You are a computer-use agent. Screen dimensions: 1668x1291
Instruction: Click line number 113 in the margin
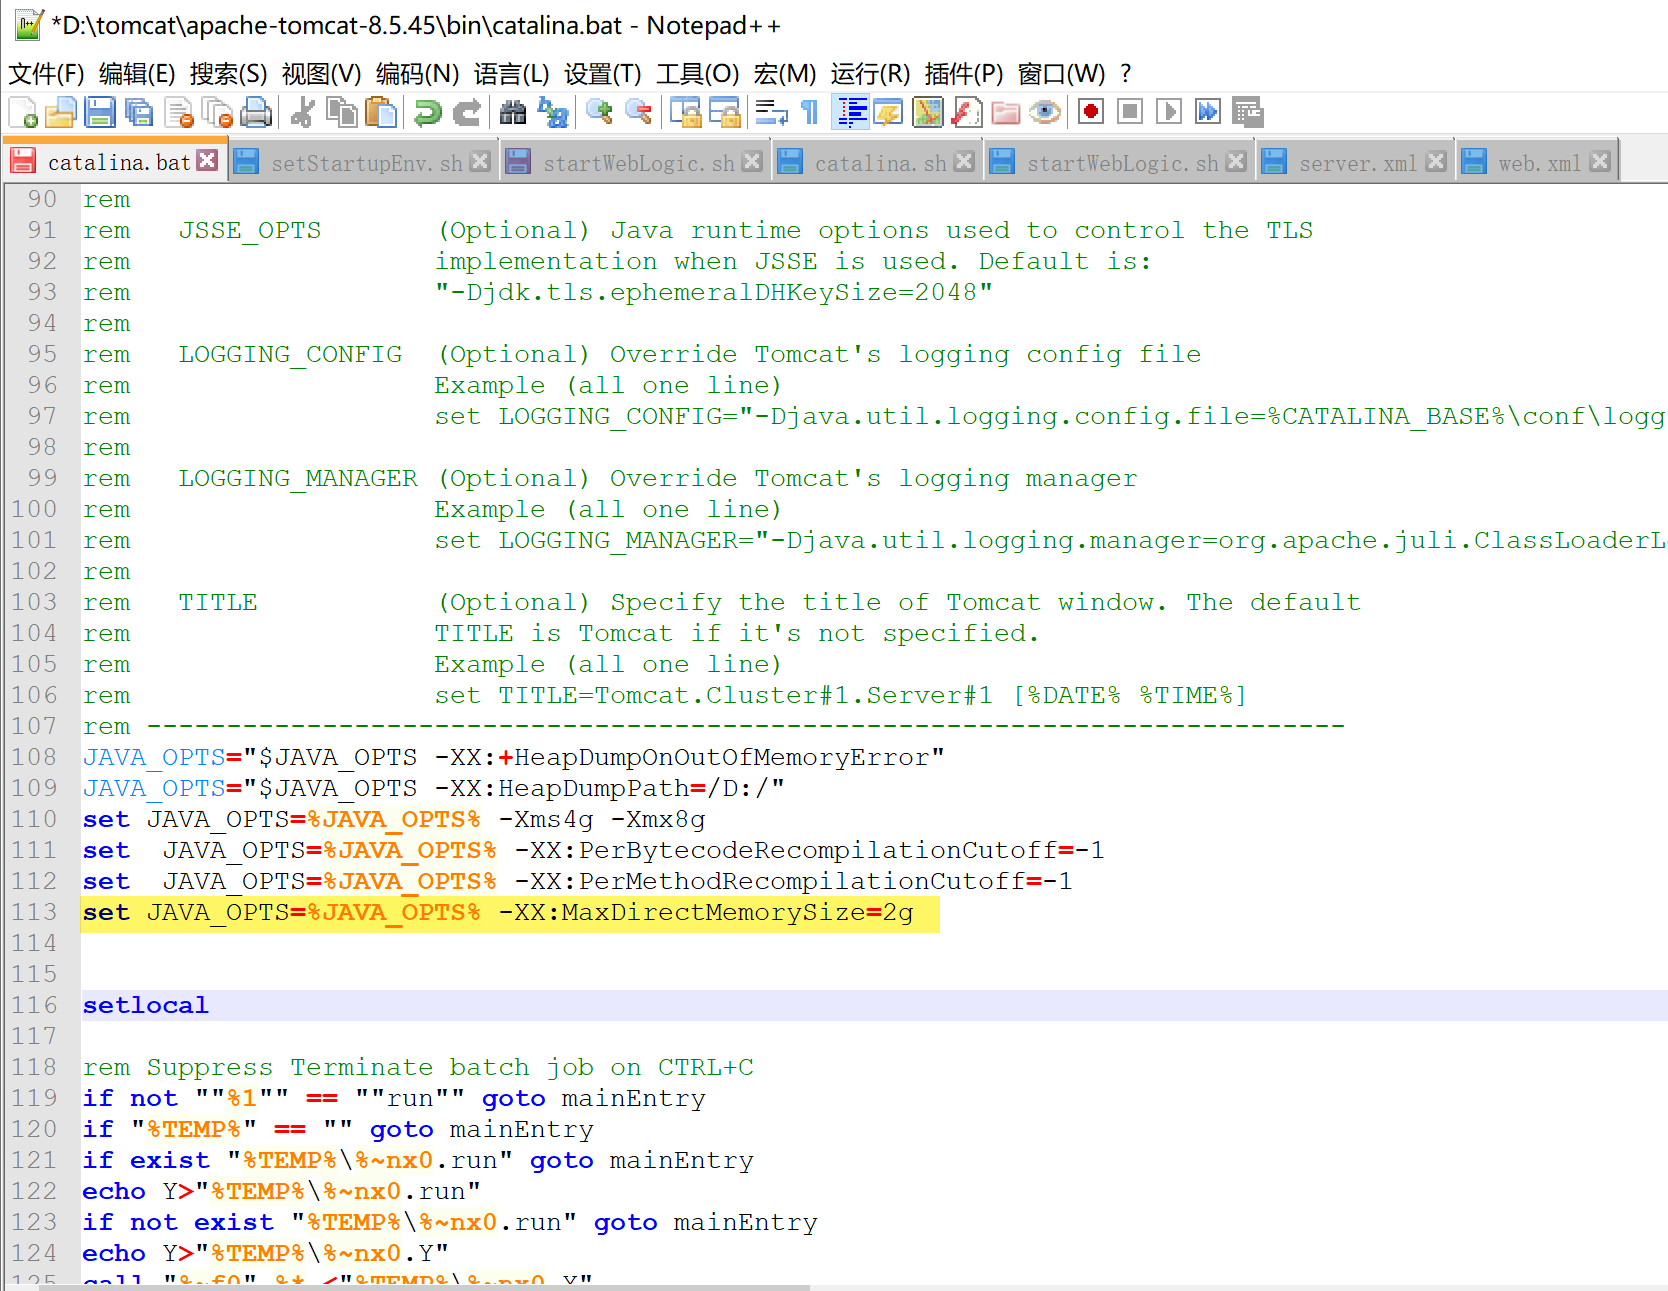pos(34,912)
